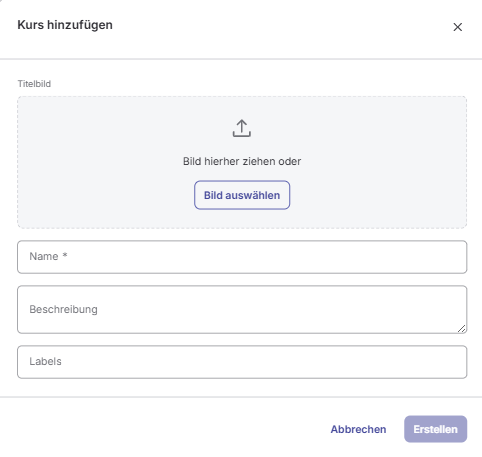Click into the Beschreibung text area

(242, 309)
